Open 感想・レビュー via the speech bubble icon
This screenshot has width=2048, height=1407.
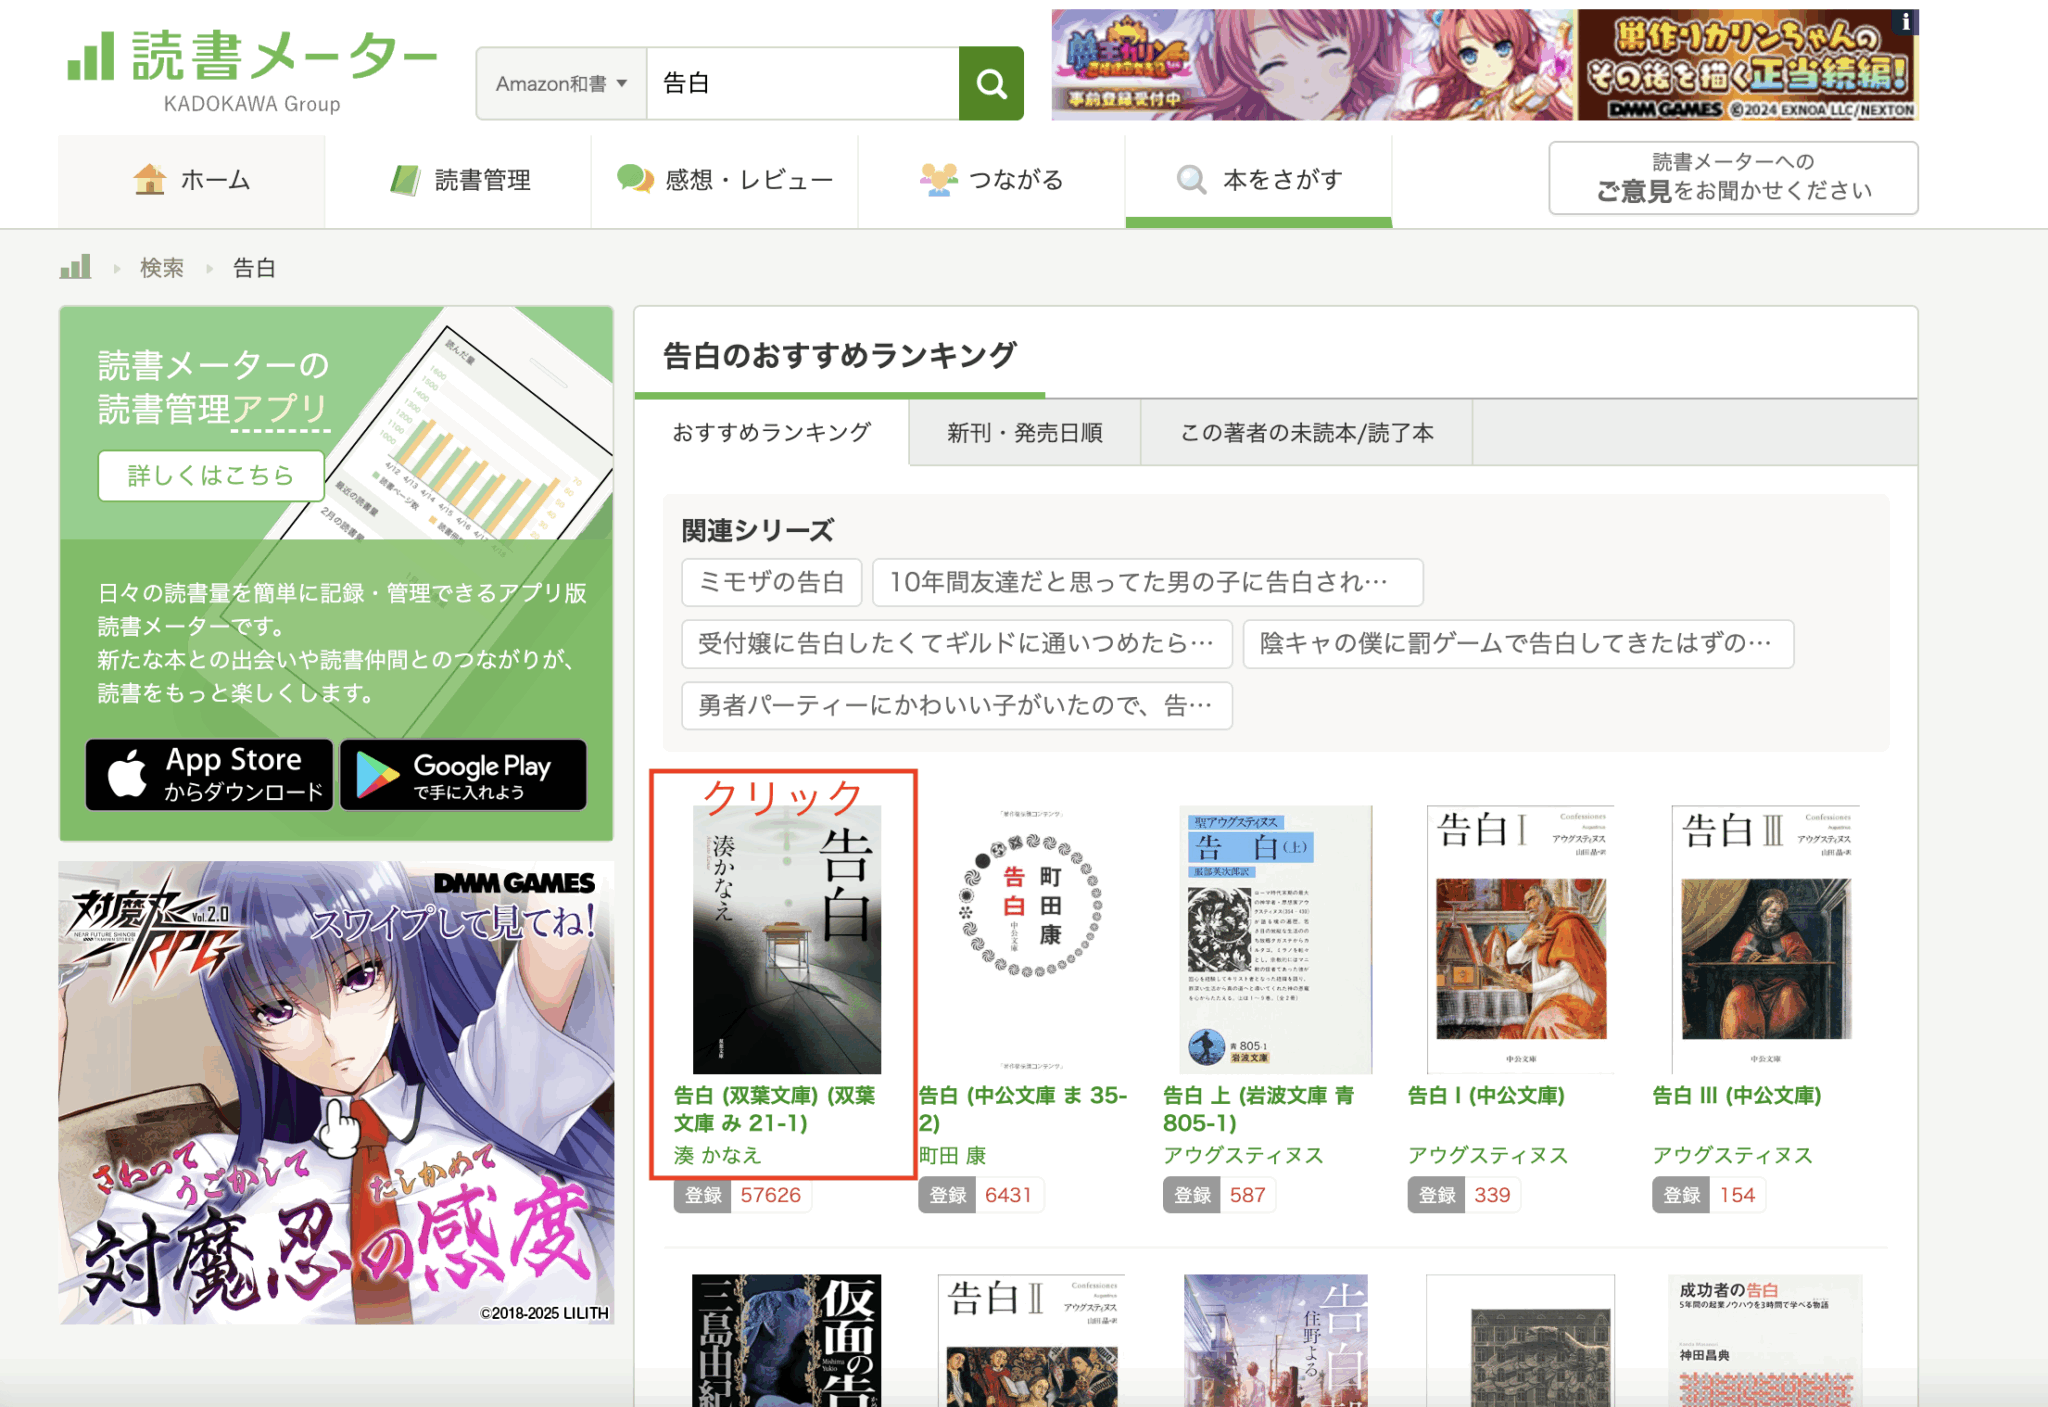[635, 180]
